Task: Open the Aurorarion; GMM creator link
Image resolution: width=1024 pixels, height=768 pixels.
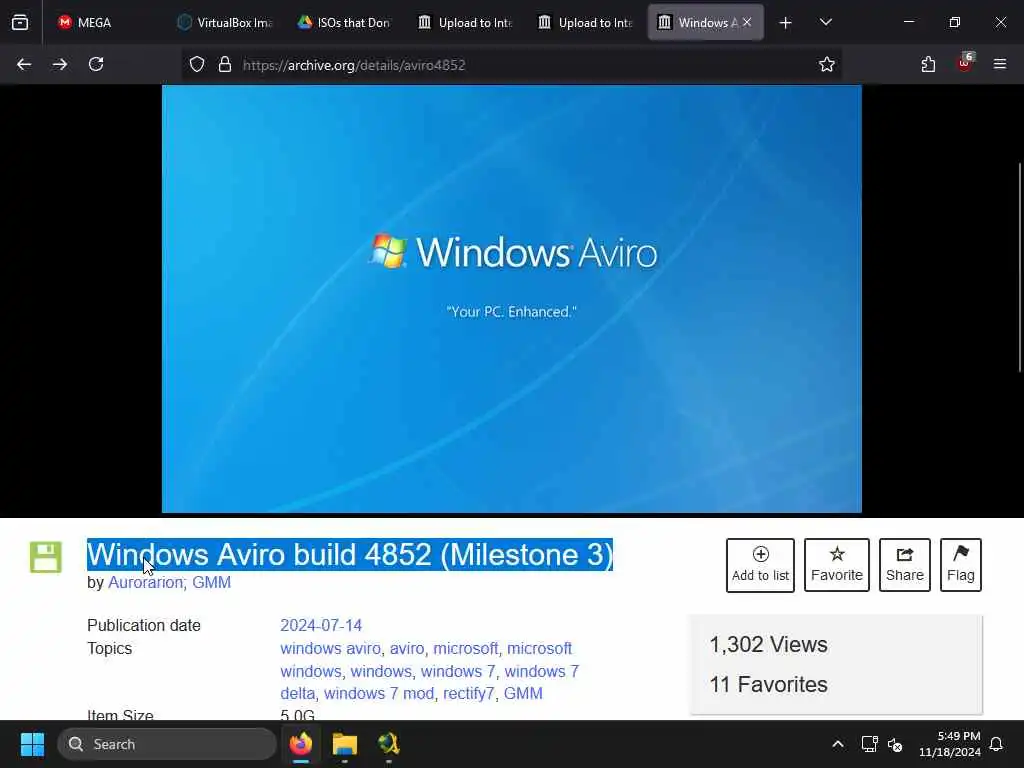Action: [x=169, y=582]
